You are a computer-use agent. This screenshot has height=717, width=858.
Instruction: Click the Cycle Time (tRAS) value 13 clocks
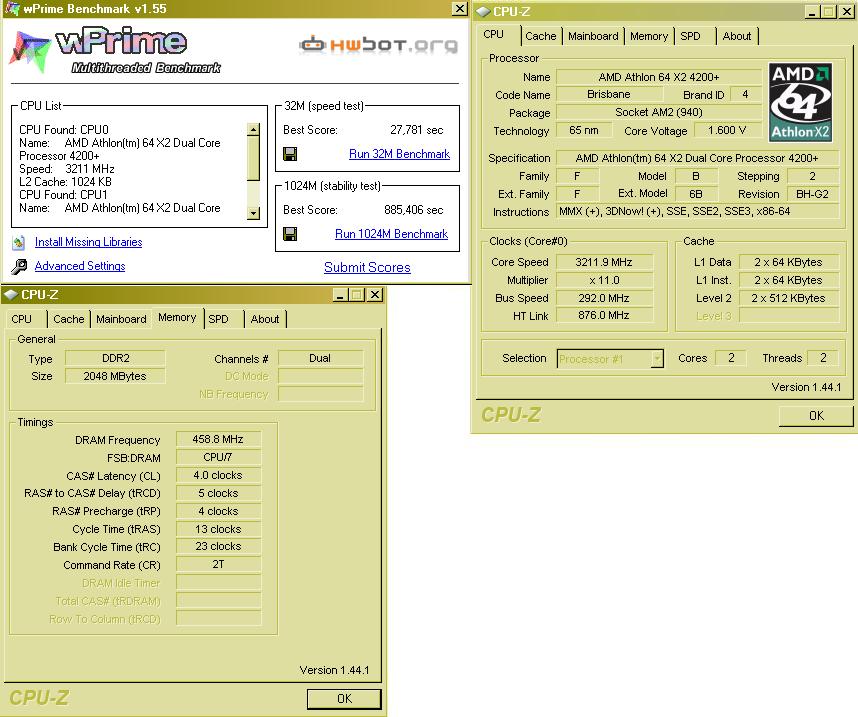218,529
